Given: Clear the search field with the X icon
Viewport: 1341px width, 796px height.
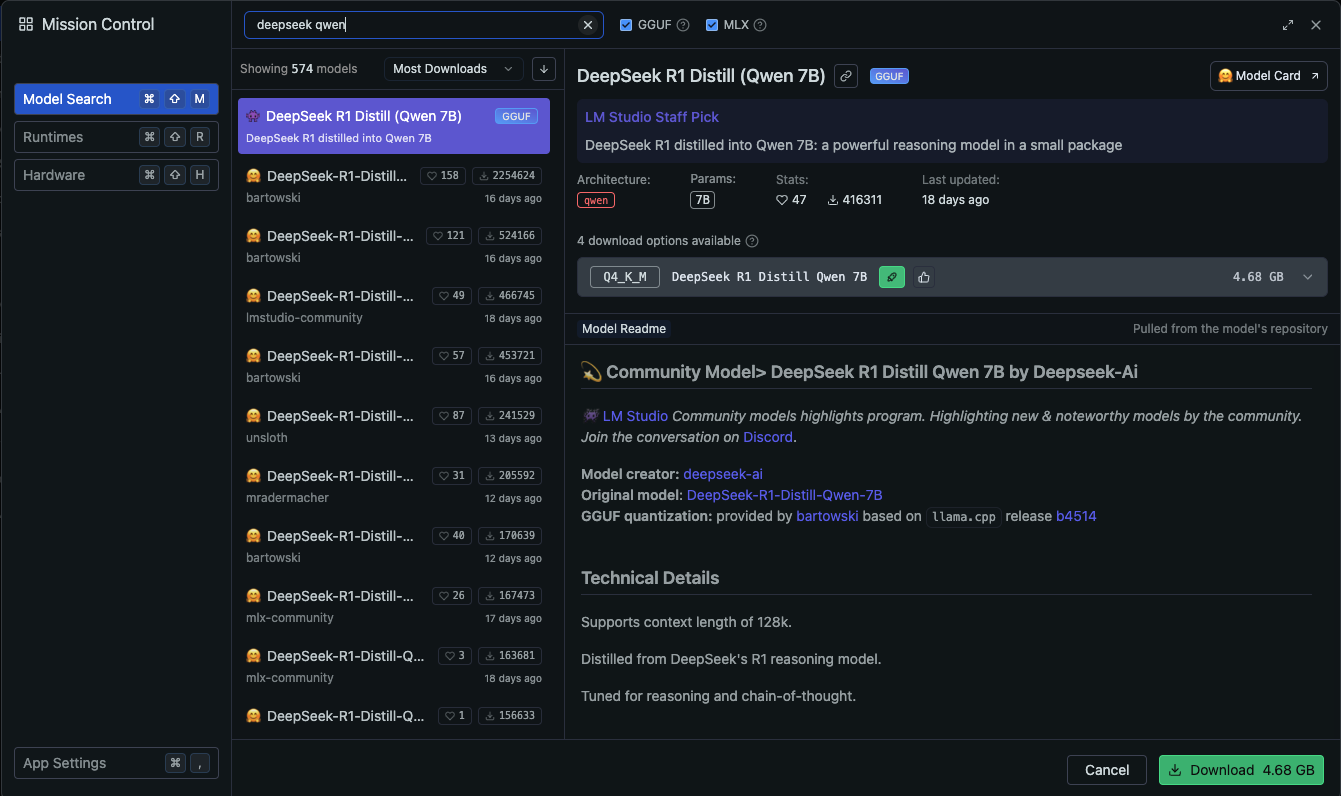Looking at the screenshot, I should 588,25.
